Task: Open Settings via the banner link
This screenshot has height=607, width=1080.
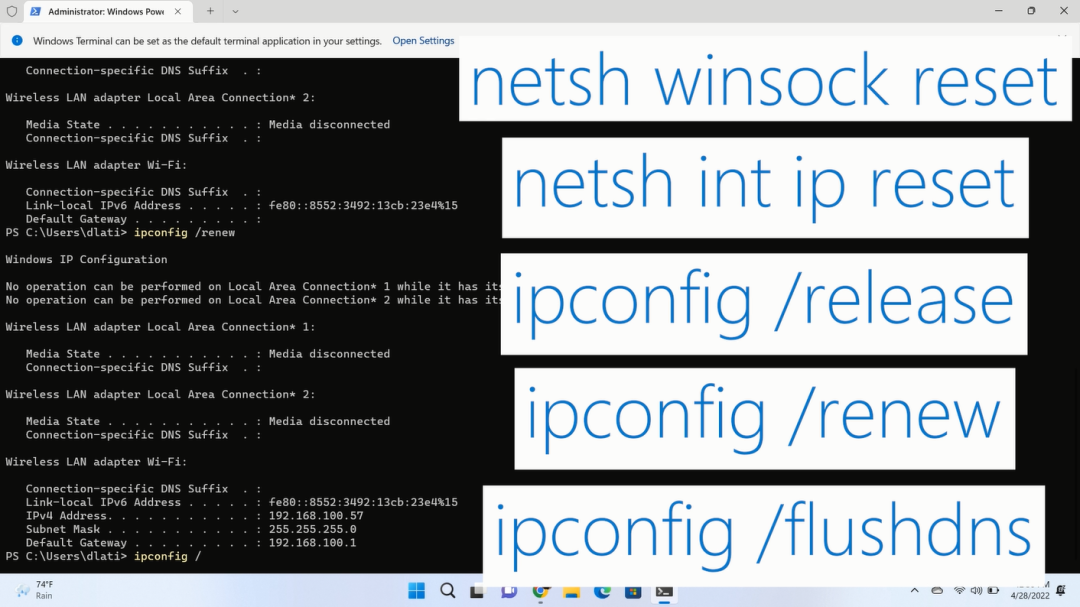Action: [423, 41]
